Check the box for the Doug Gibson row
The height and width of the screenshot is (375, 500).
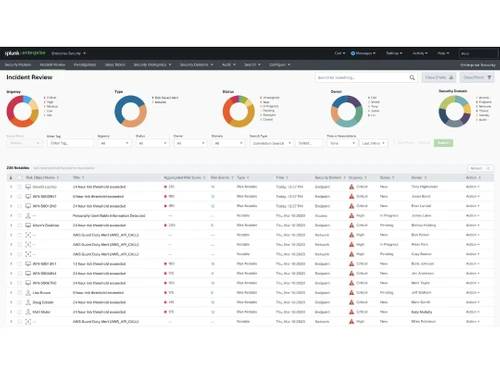pyautogui.click(x=19, y=302)
